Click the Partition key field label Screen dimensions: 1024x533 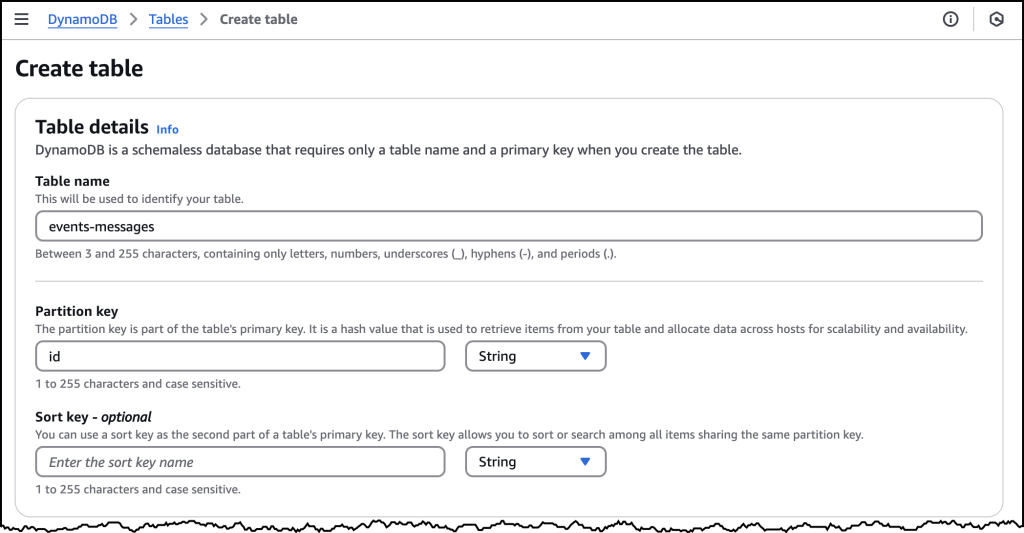(x=76, y=311)
